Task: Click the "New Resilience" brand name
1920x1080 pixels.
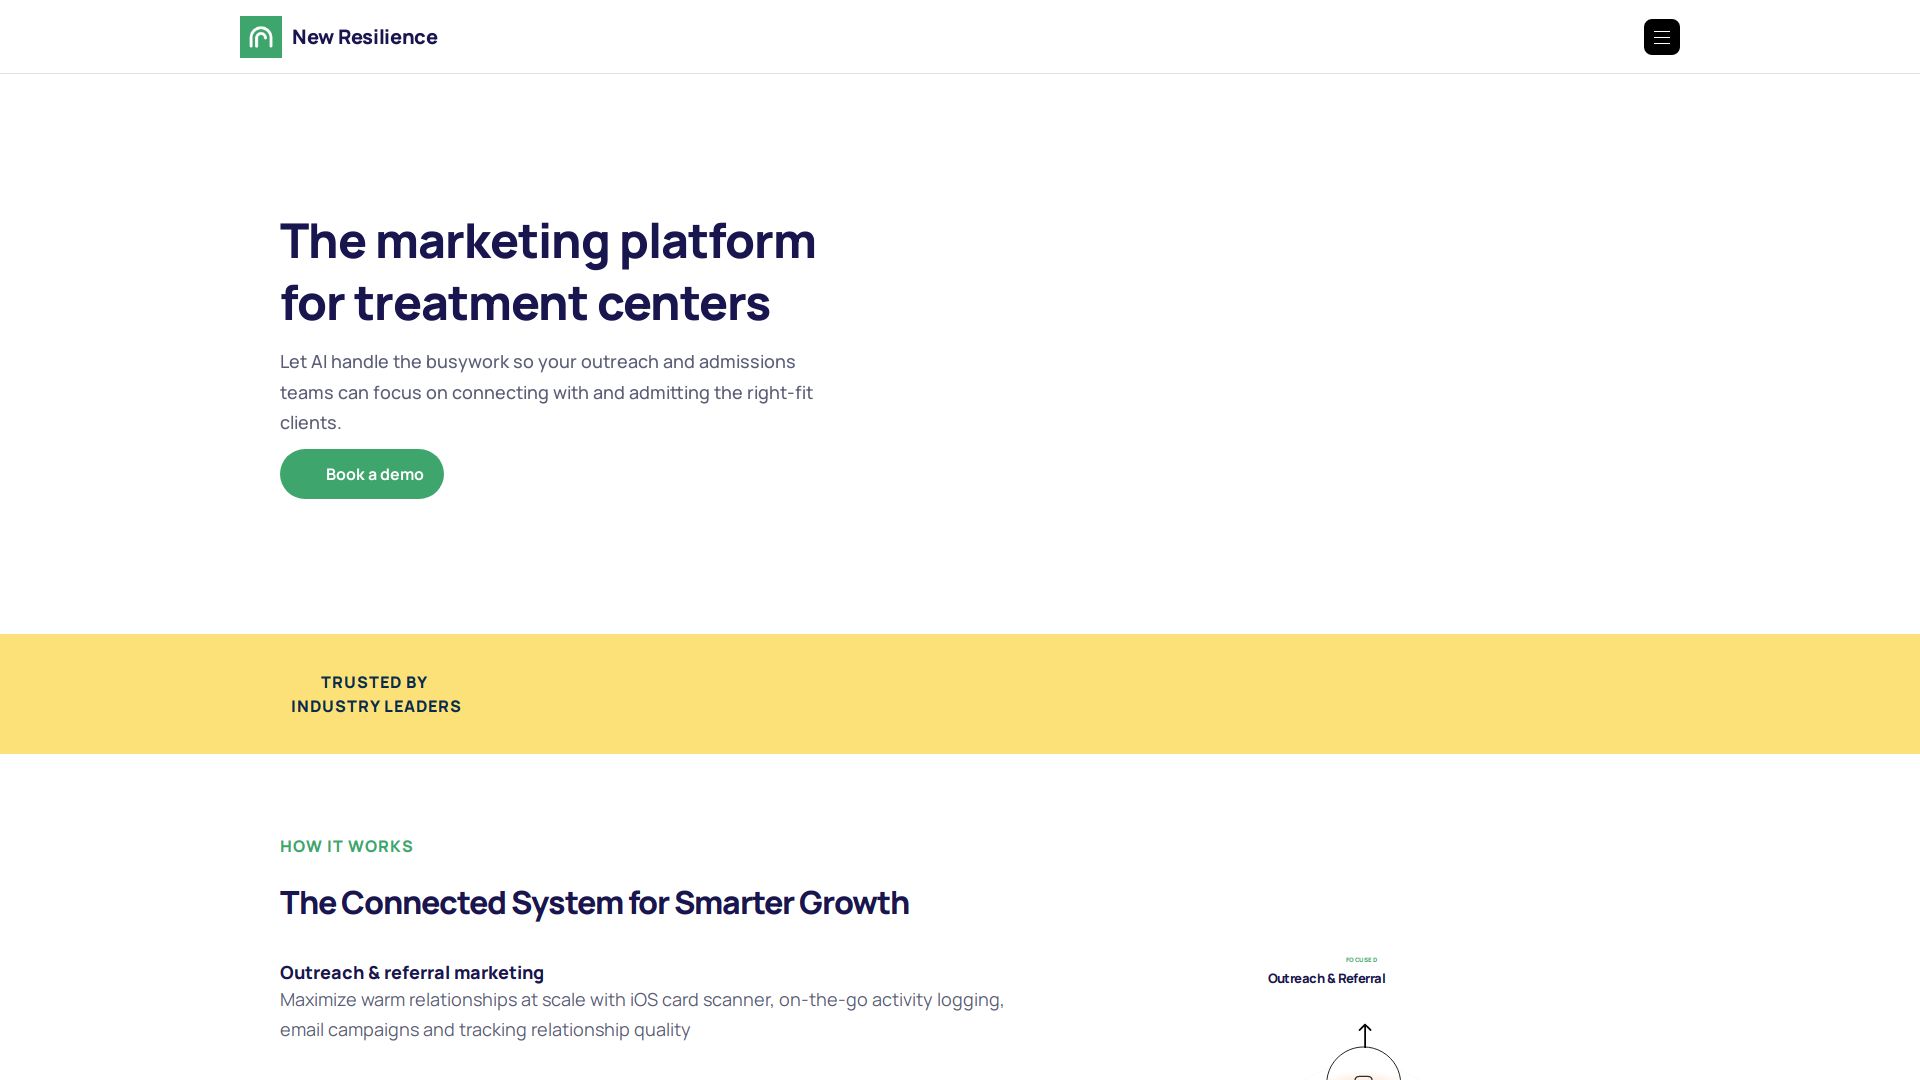Action: coord(364,37)
